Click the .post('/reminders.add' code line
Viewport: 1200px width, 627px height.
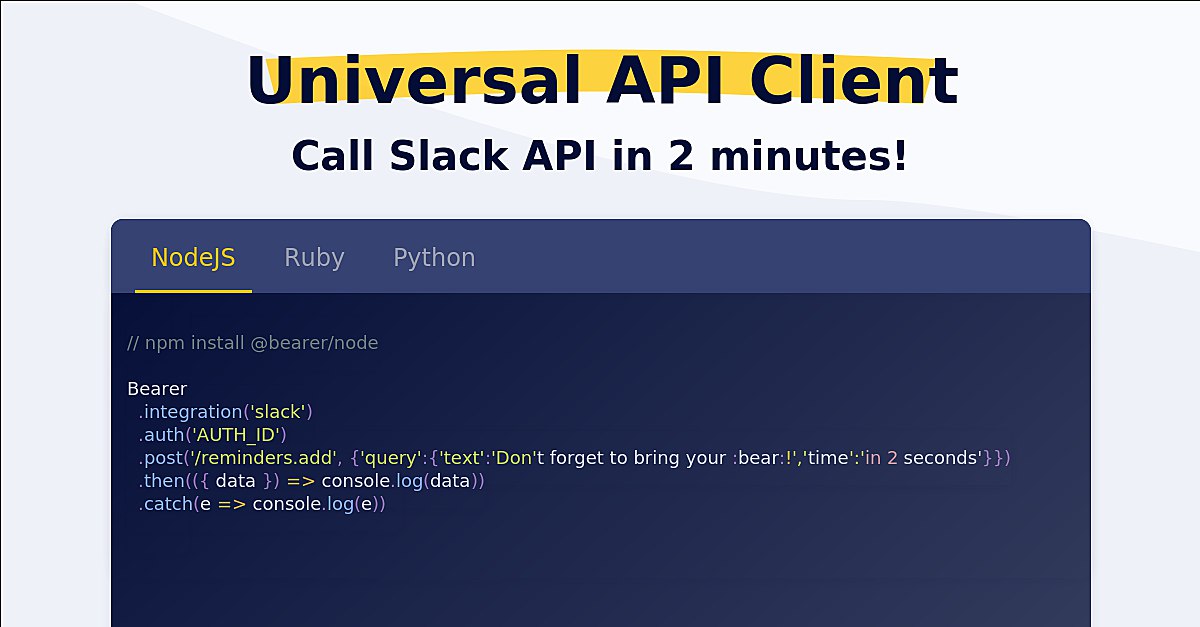coord(575,458)
